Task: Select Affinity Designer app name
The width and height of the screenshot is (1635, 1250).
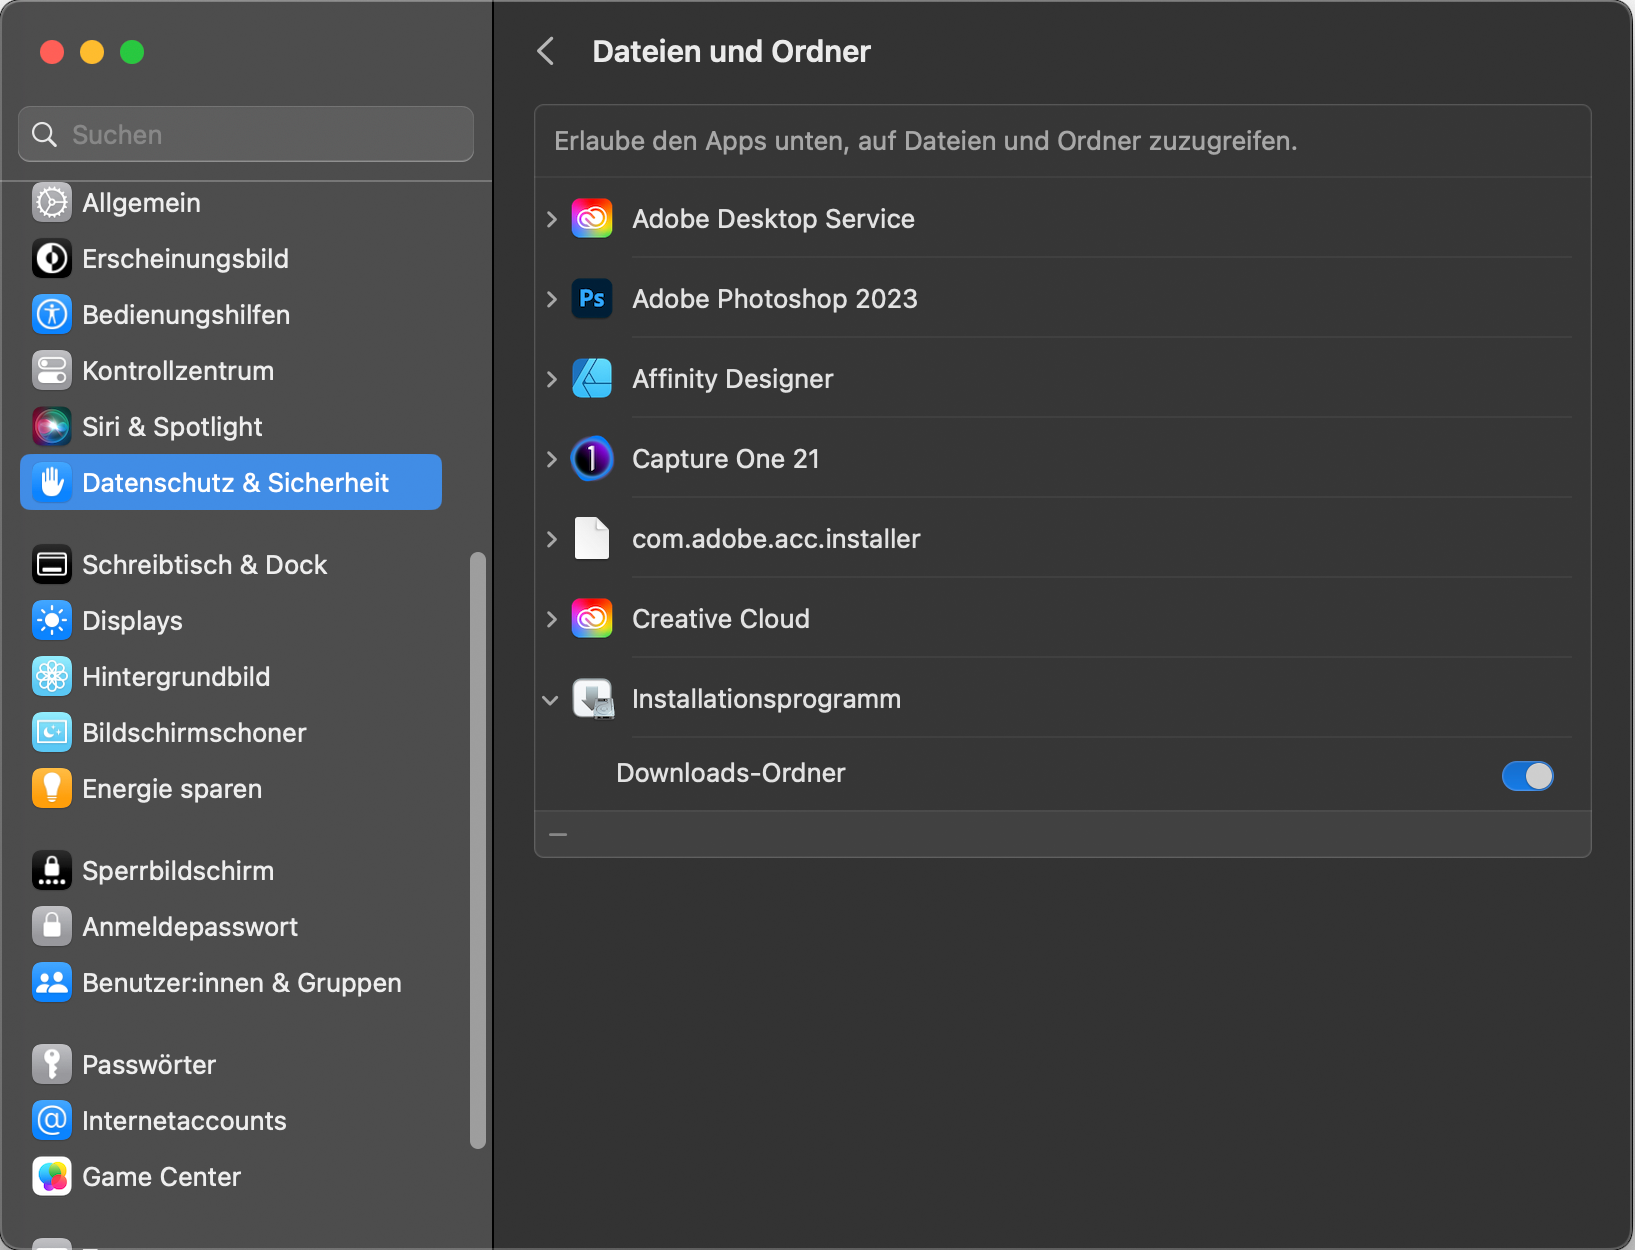Action: click(x=733, y=379)
